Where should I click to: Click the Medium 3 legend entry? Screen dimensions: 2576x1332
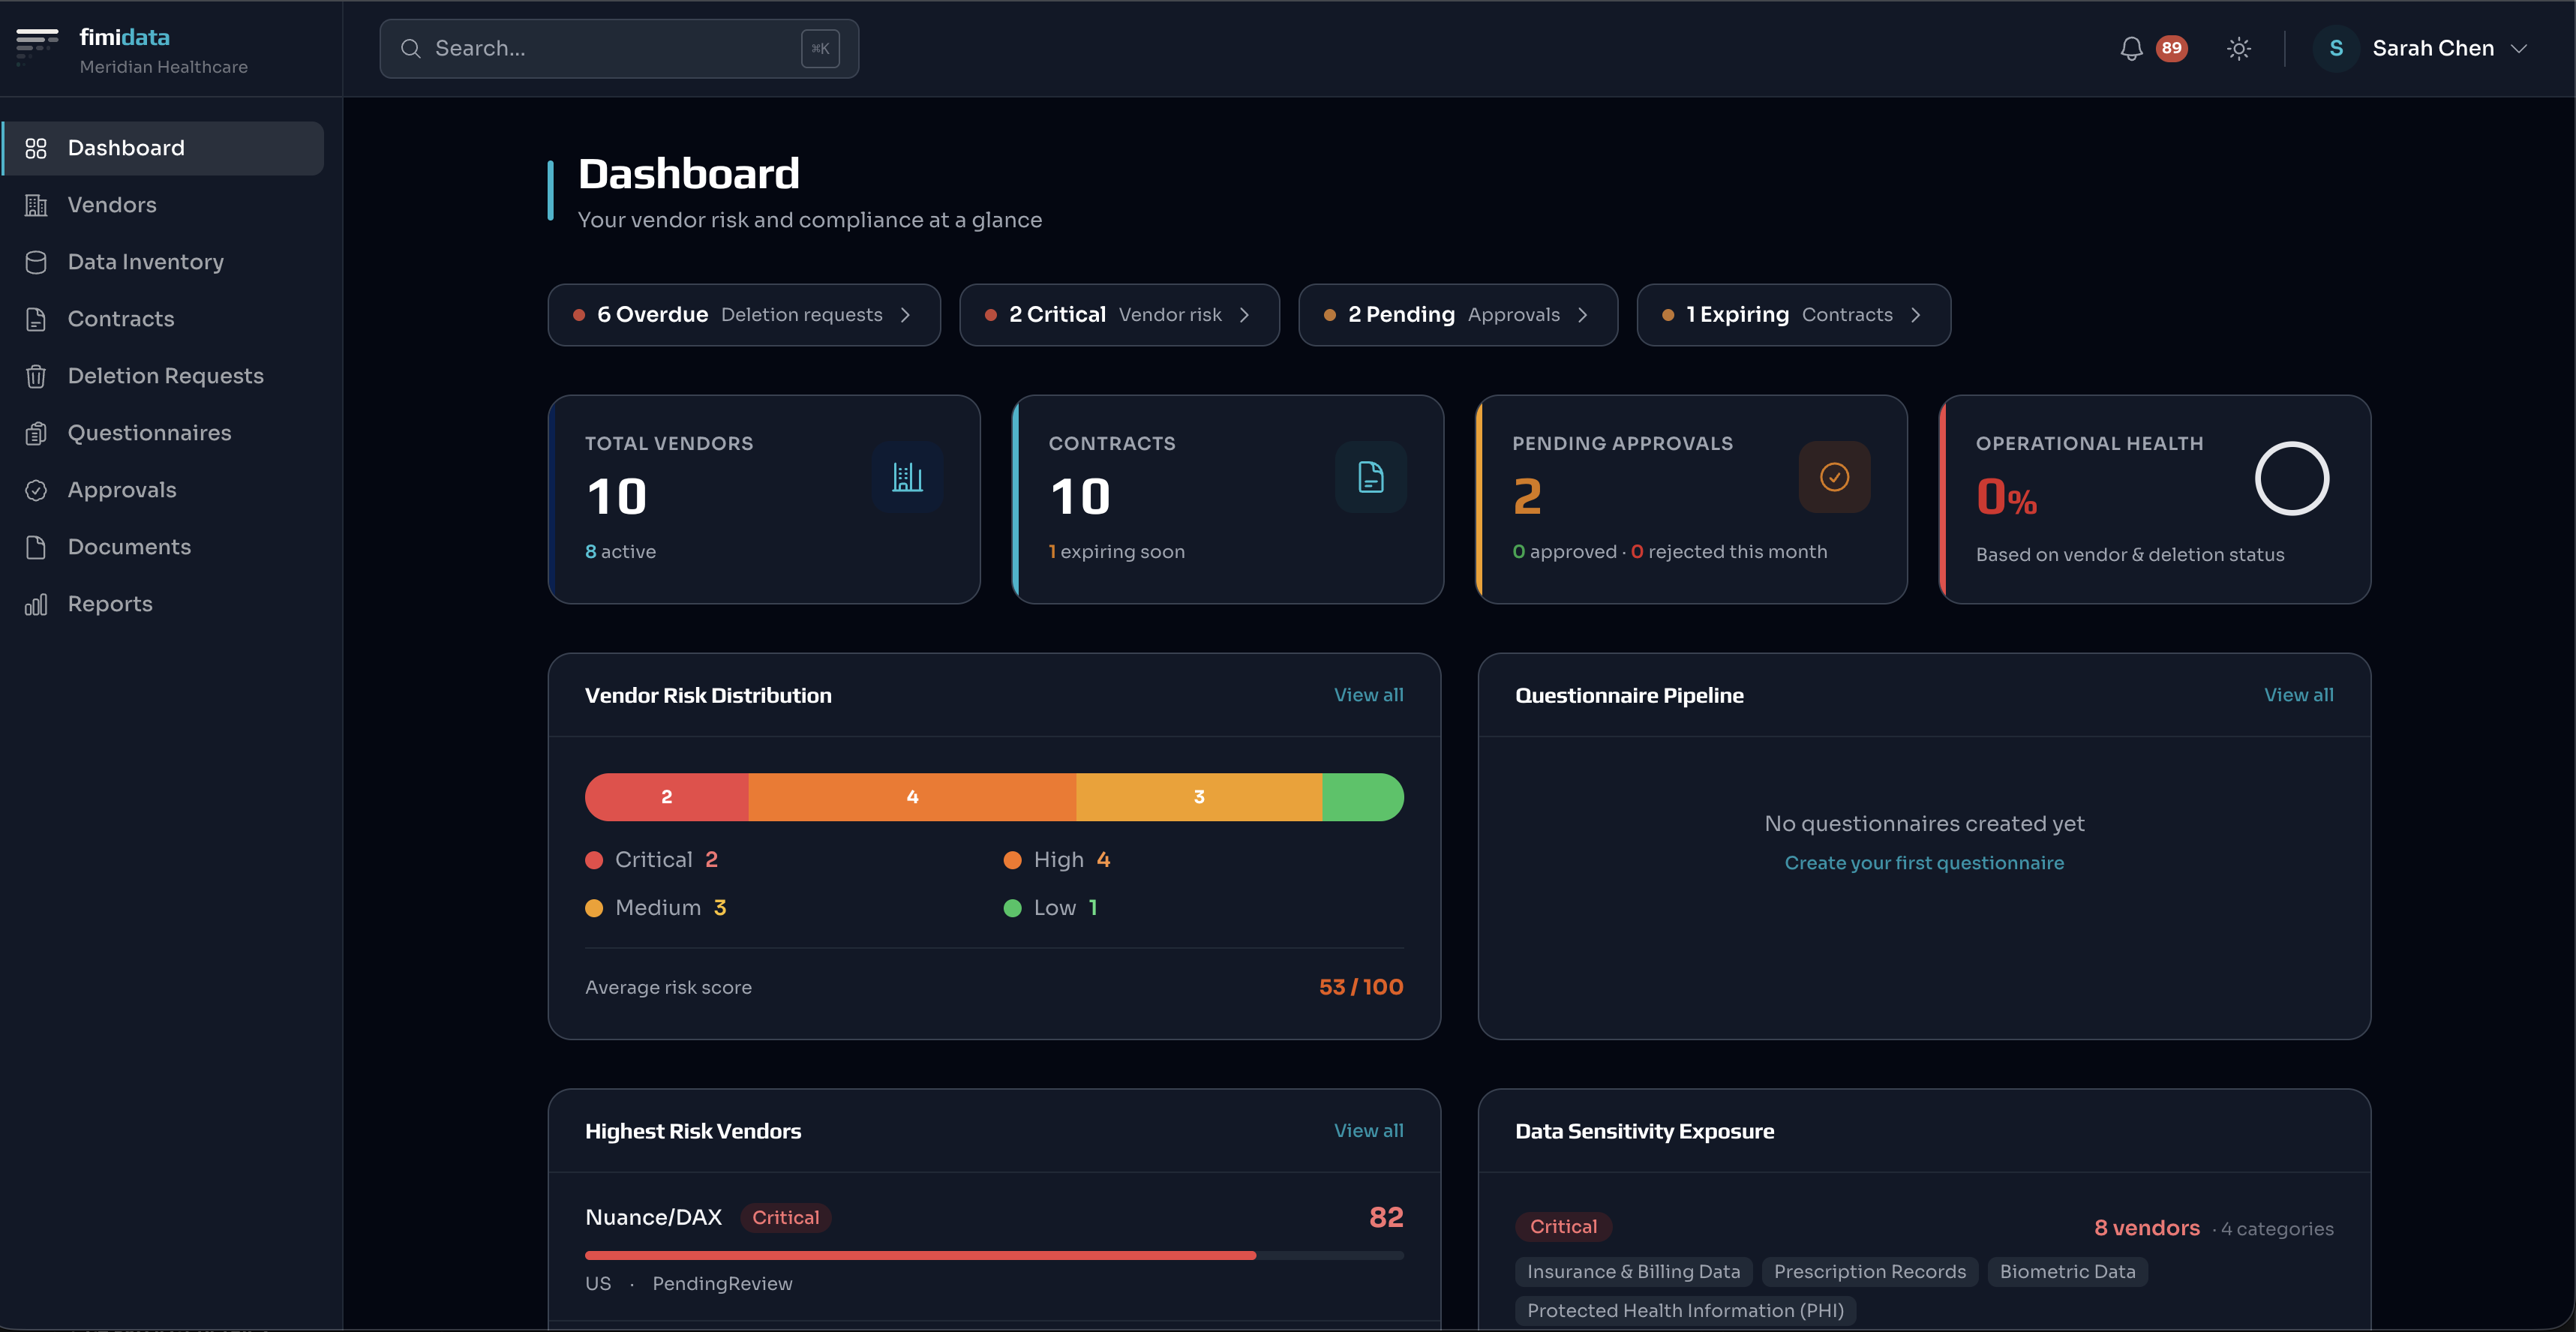pos(656,908)
